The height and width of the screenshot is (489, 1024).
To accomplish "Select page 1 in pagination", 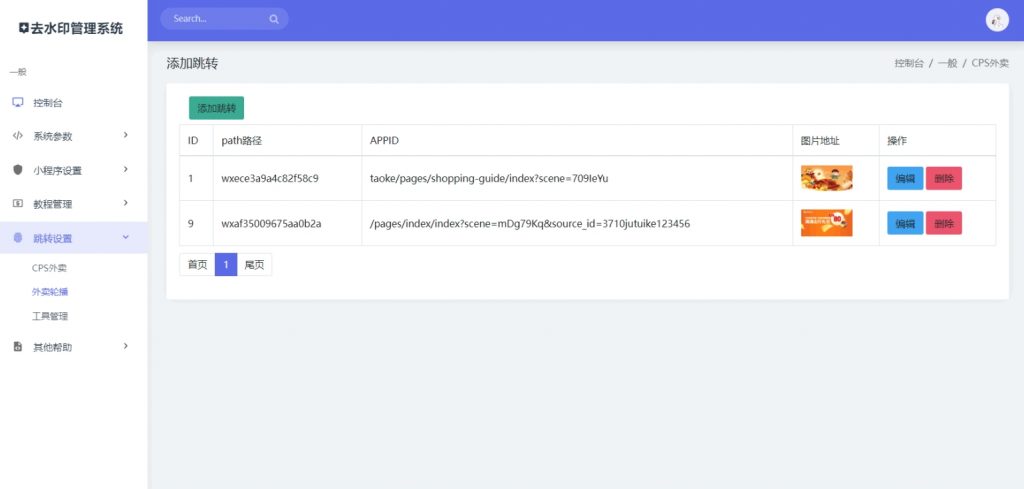I will (226, 264).
